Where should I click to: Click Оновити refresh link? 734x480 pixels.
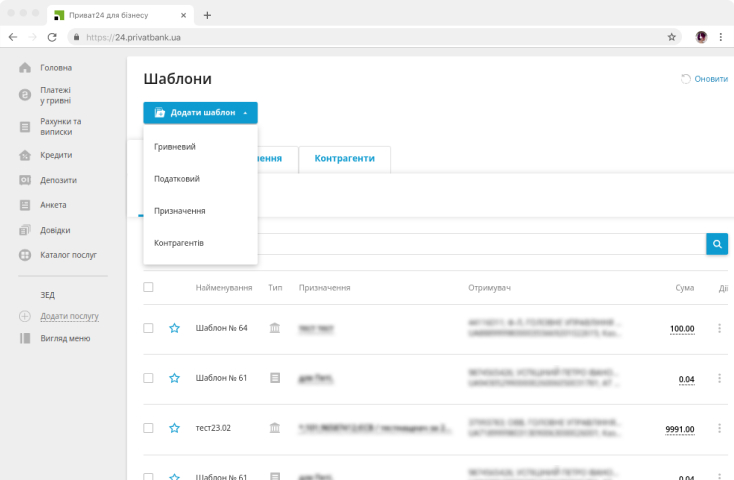click(704, 79)
